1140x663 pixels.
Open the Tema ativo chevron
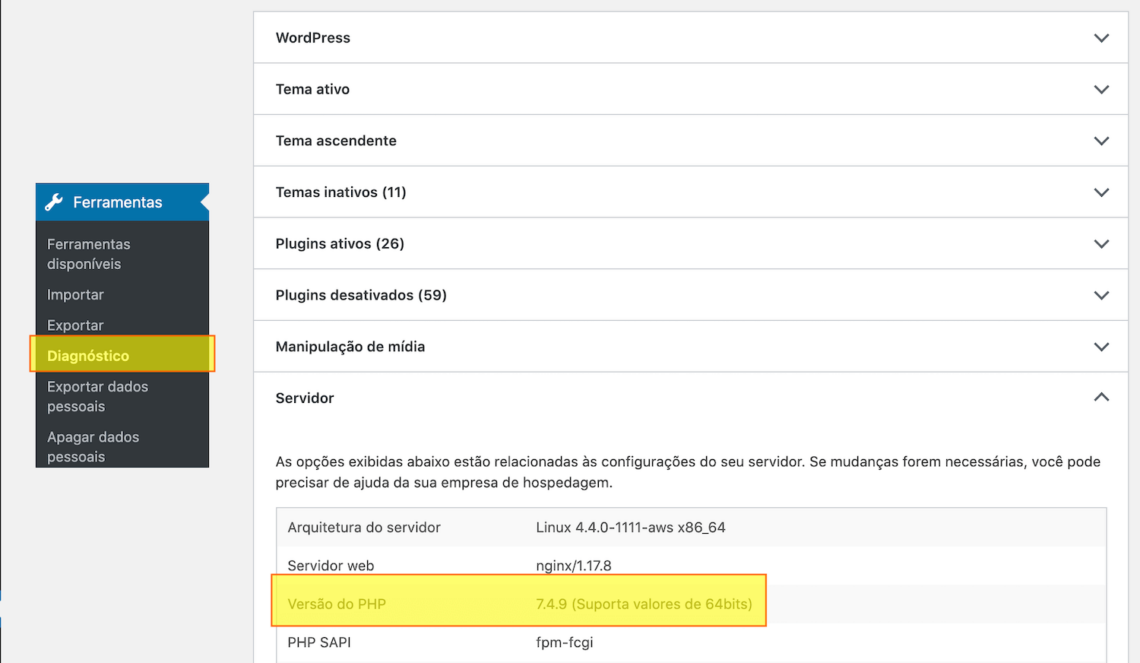pyautogui.click(x=1101, y=89)
